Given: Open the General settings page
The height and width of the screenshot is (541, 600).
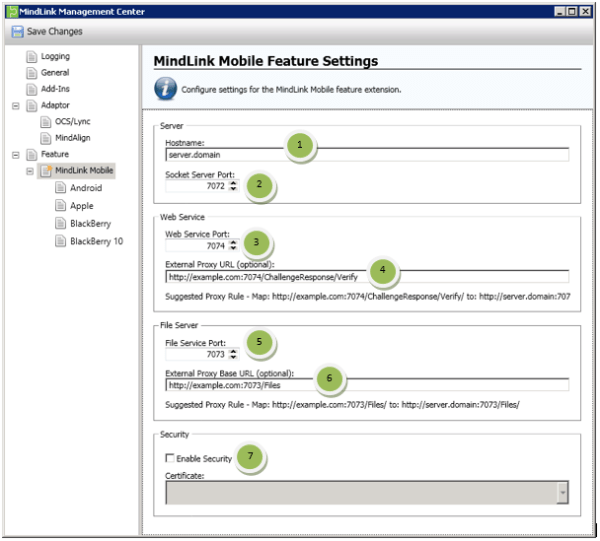Looking at the screenshot, I should [x=55, y=73].
